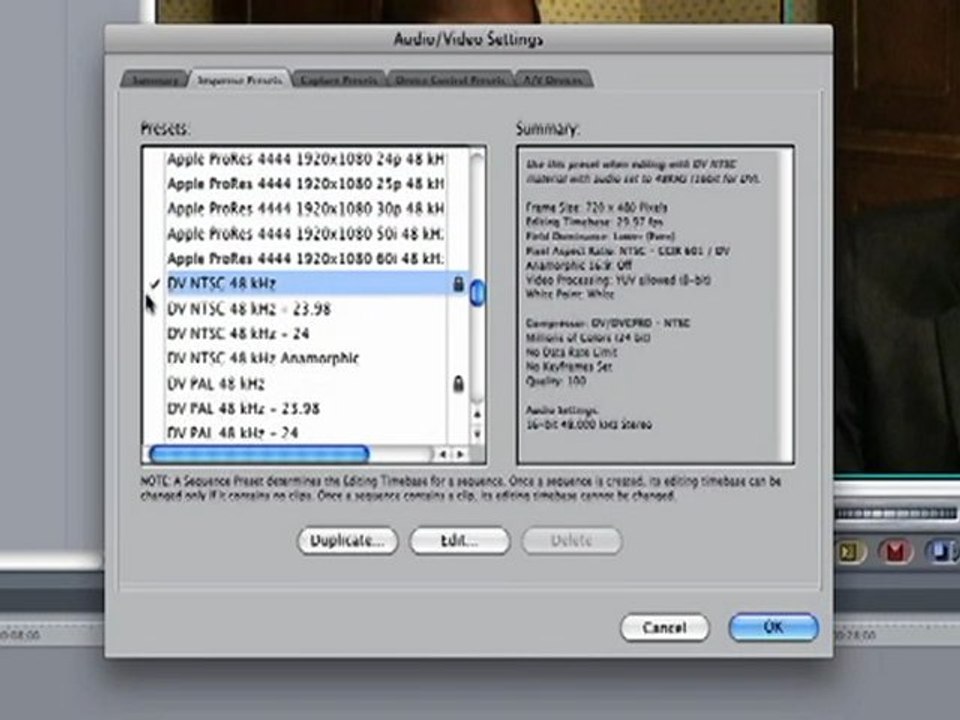Open the Capture Presets tab
The height and width of the screenshot is (720, 960).
coord(339,80)
